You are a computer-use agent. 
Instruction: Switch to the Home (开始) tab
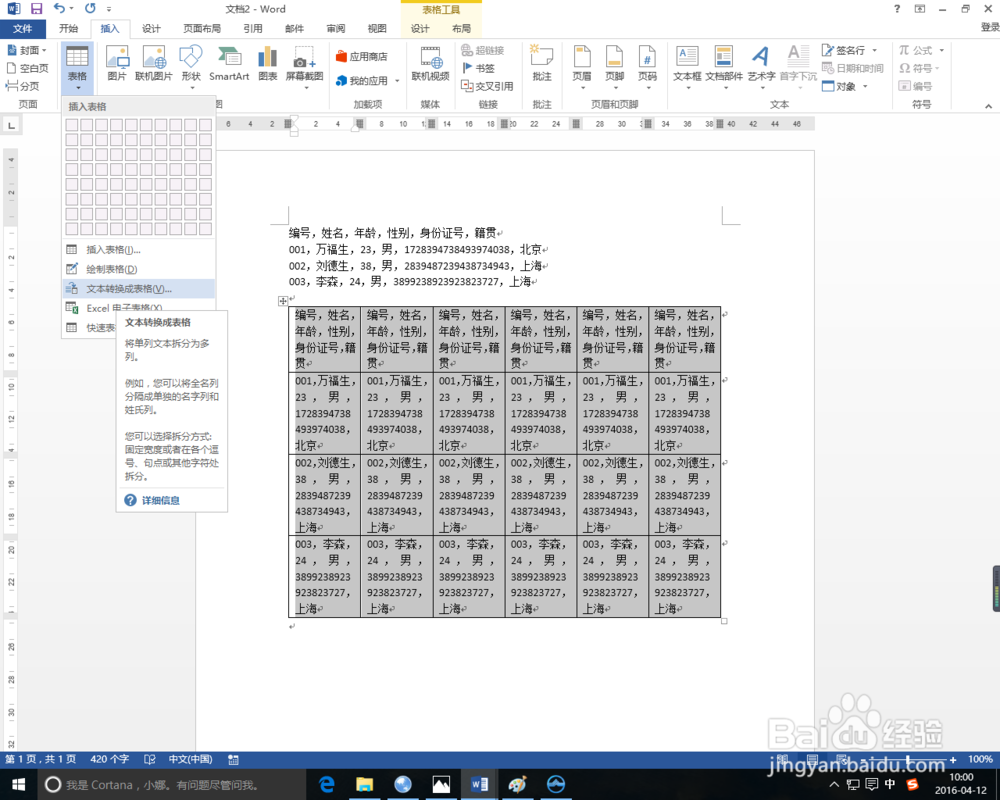pyautogui.click(x=68, y=29)
